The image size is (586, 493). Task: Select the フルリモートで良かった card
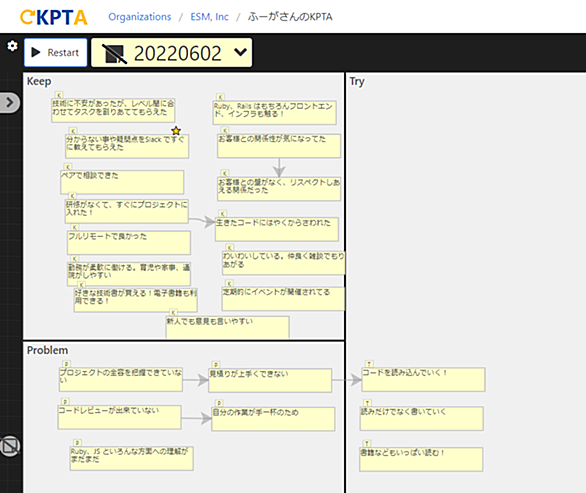click(x=129, y=243)
